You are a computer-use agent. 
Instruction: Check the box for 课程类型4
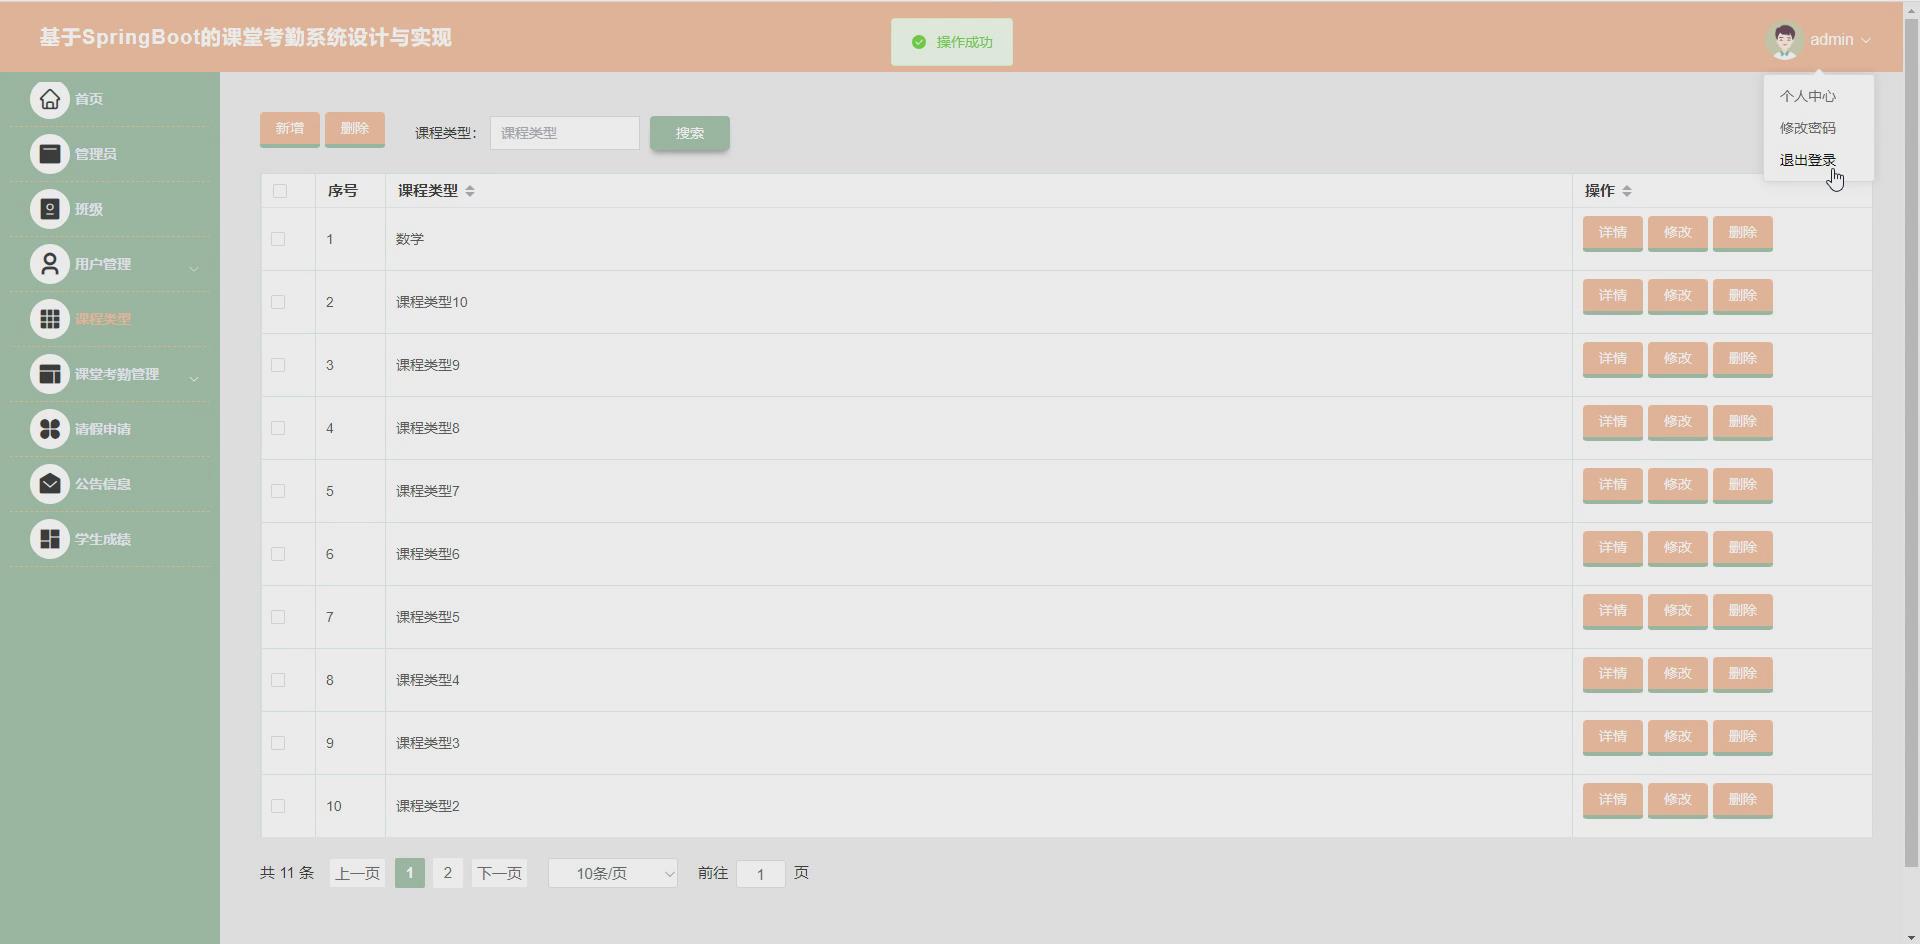point(278,680)
